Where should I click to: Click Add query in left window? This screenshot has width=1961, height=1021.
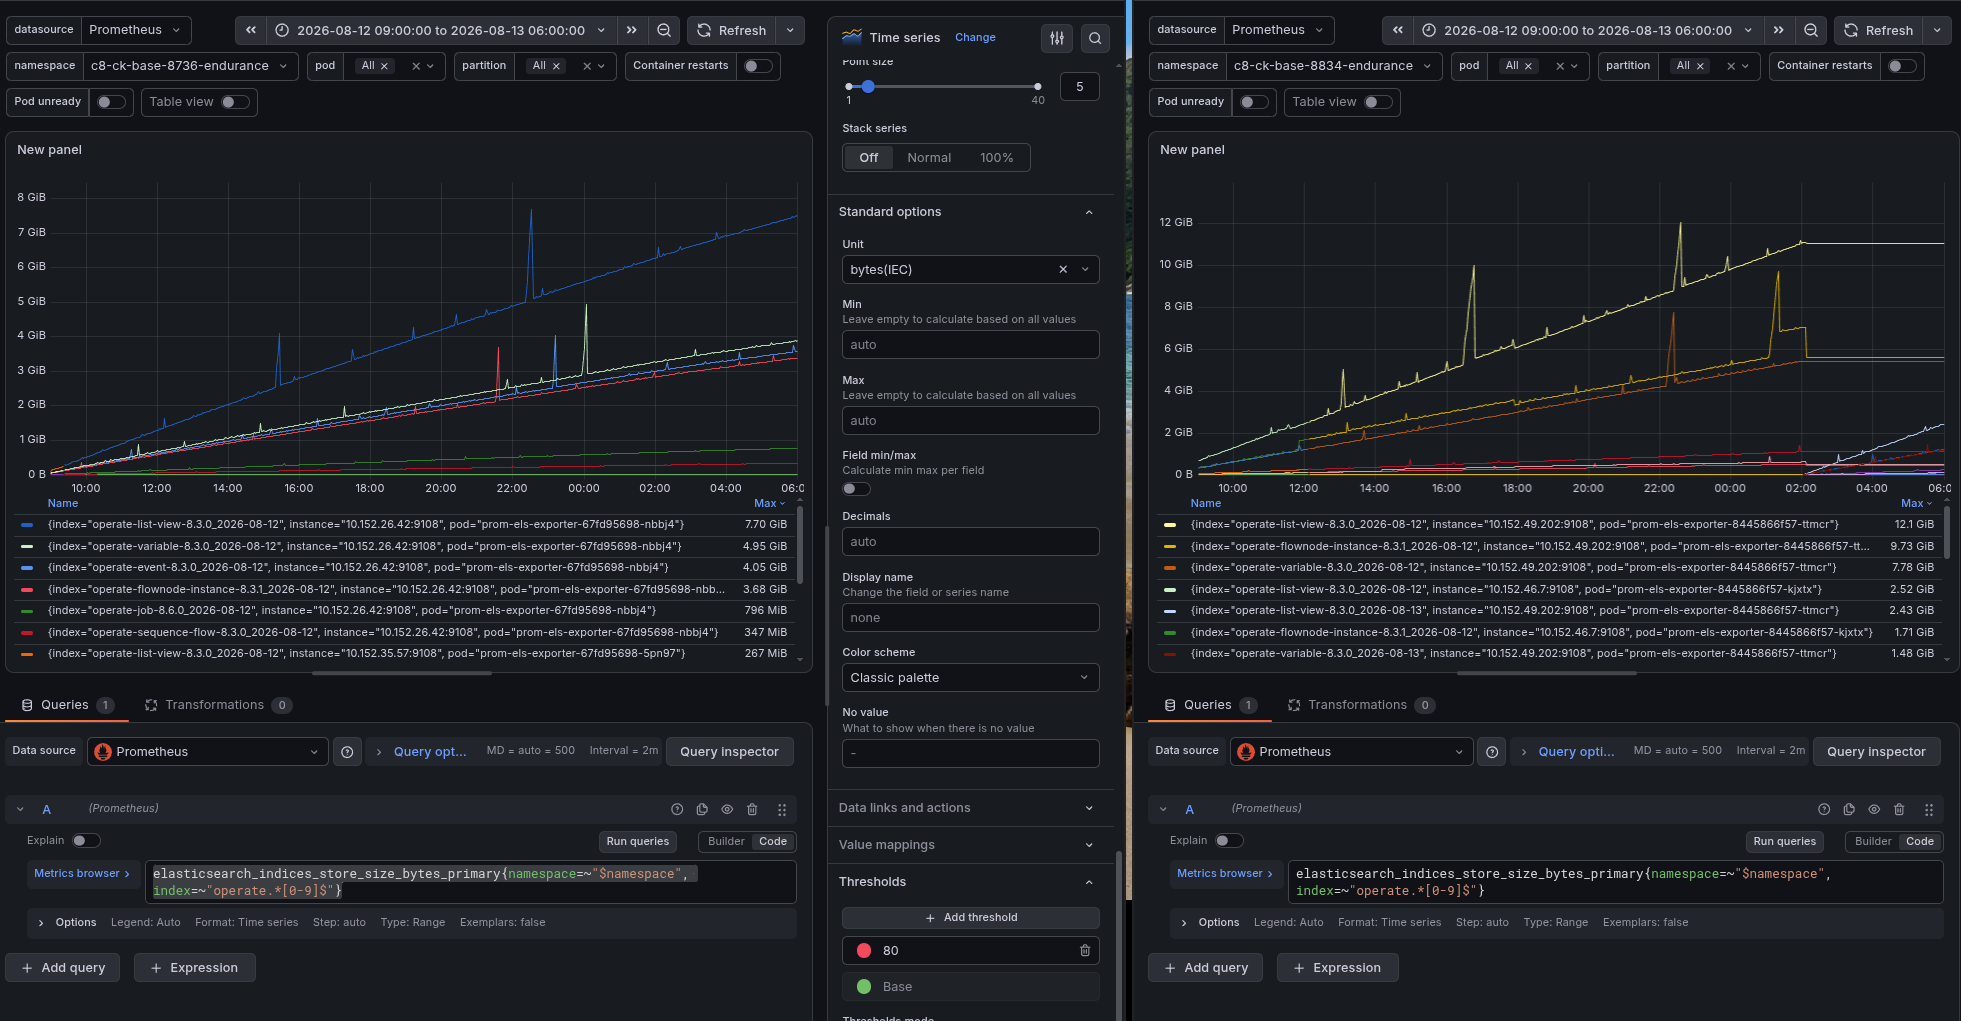click(63, 968)
